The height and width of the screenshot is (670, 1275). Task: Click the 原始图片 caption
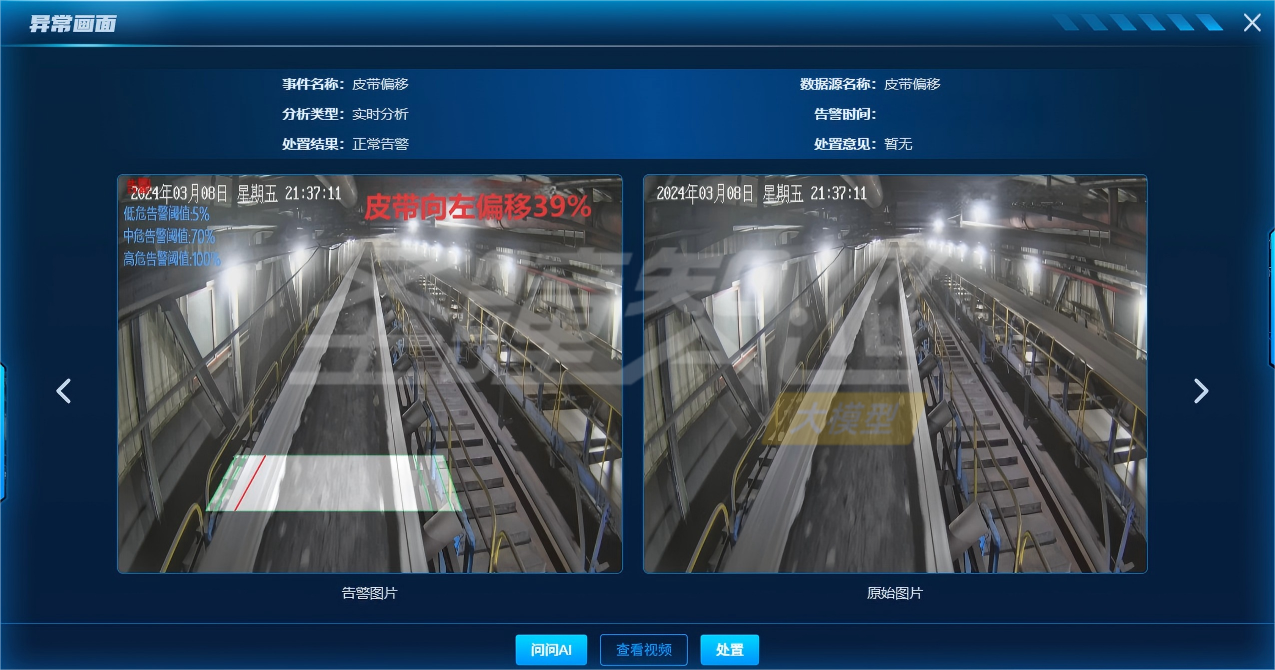(895, 593)
